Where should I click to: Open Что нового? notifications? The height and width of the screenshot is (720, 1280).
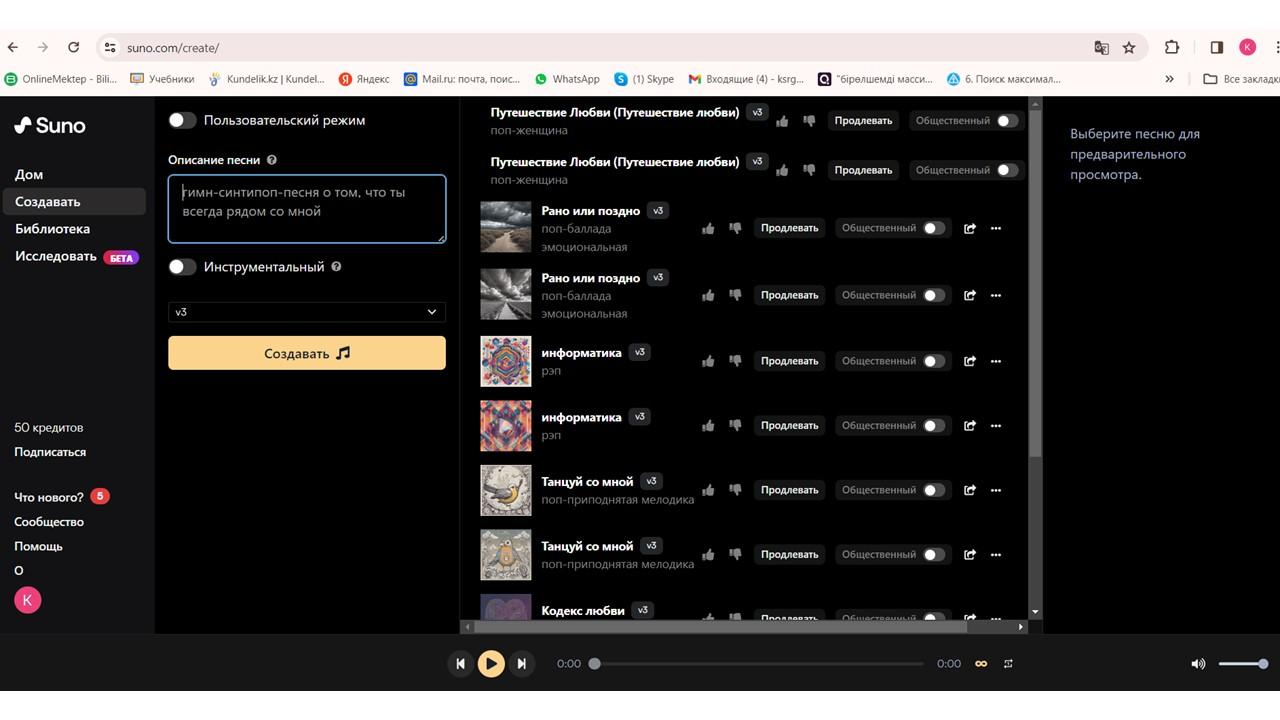[61, 497]
